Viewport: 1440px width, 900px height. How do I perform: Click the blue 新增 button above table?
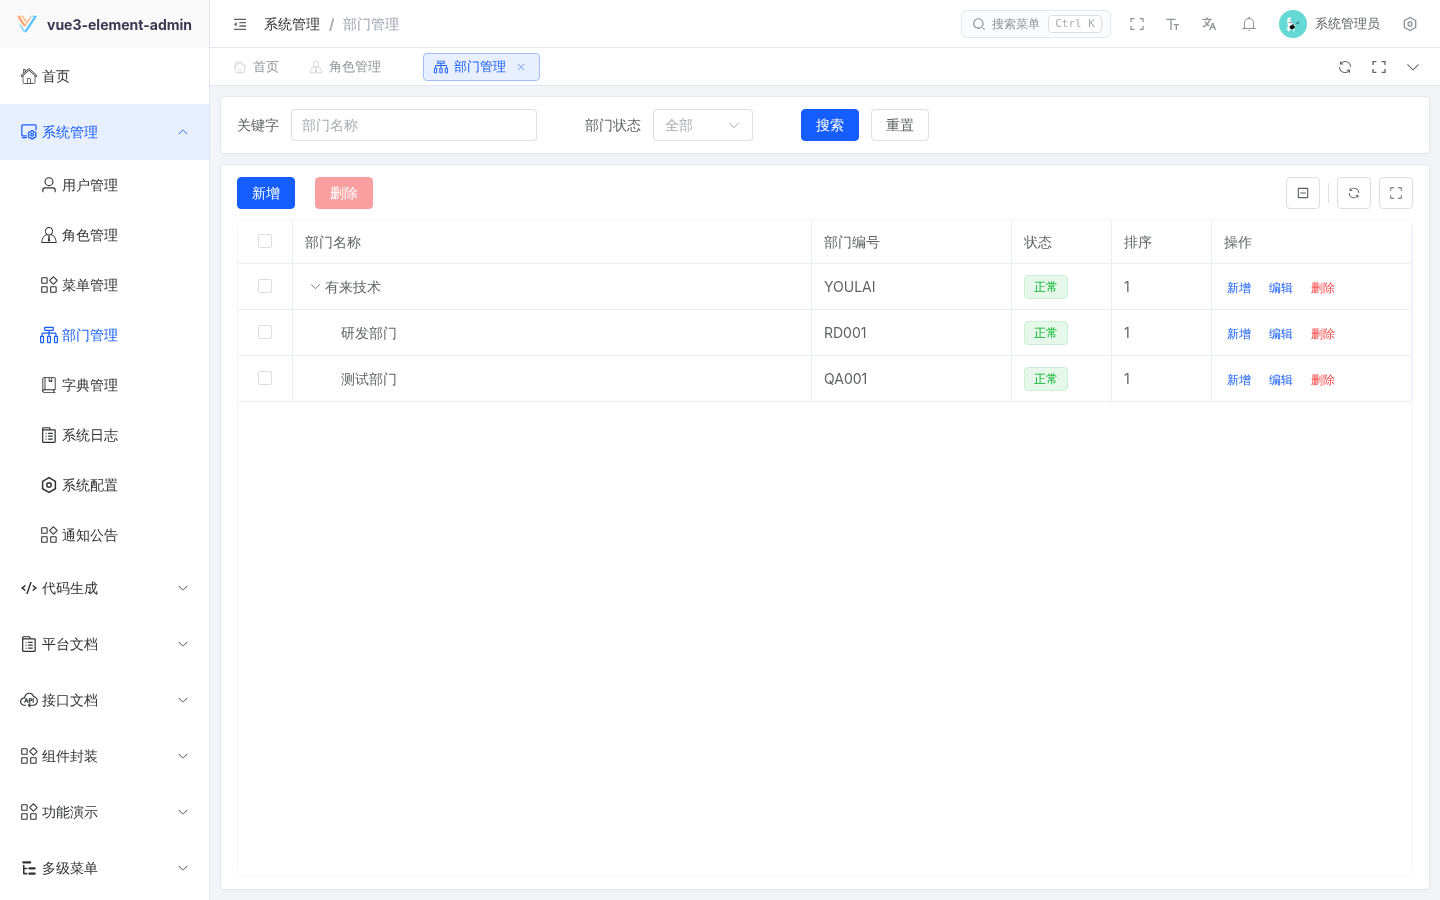(266, 193)
